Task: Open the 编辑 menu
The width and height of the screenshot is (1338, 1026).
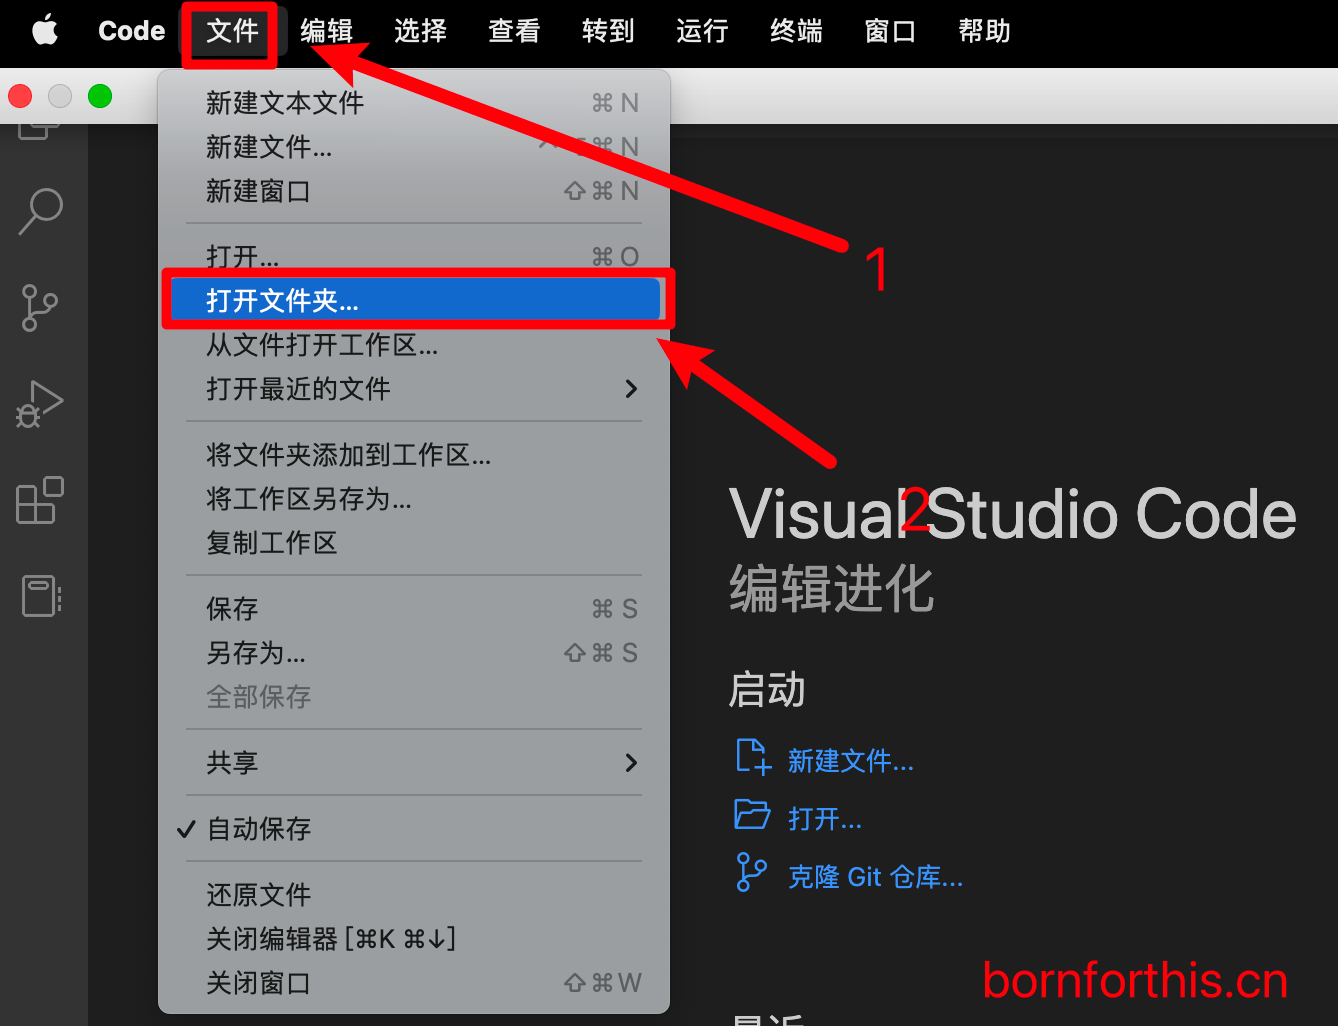Action: click(x=326, y=31)
